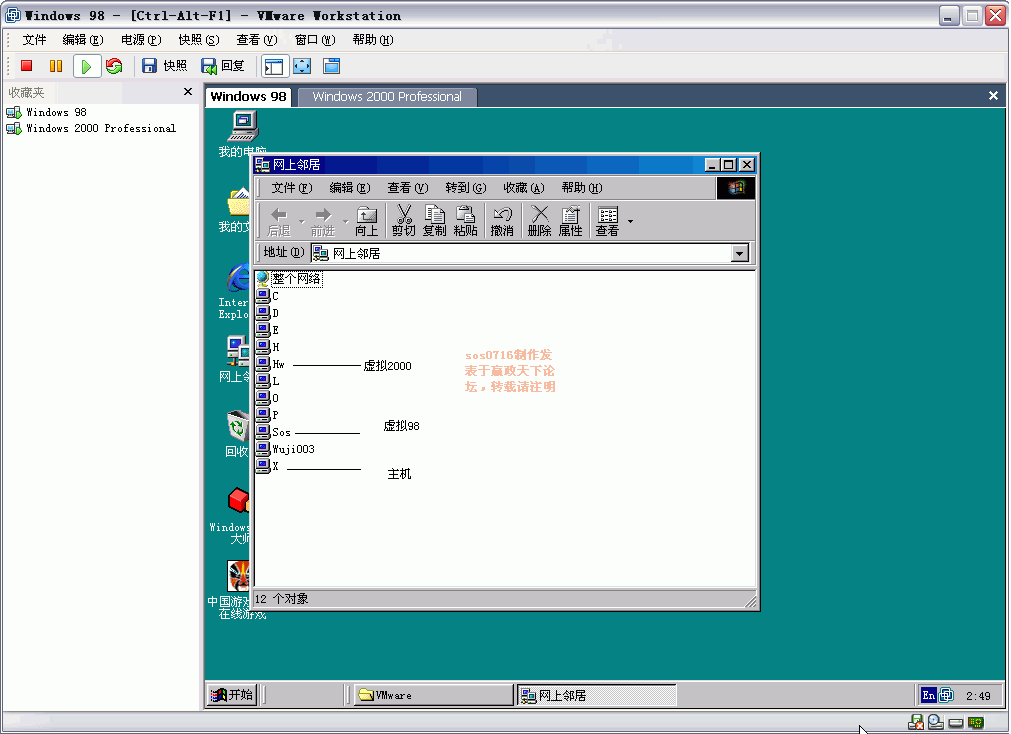Select computer Sos in network list
Image resolution: width=1011 pixels, height=734 pixels.
tap(273, 432)
